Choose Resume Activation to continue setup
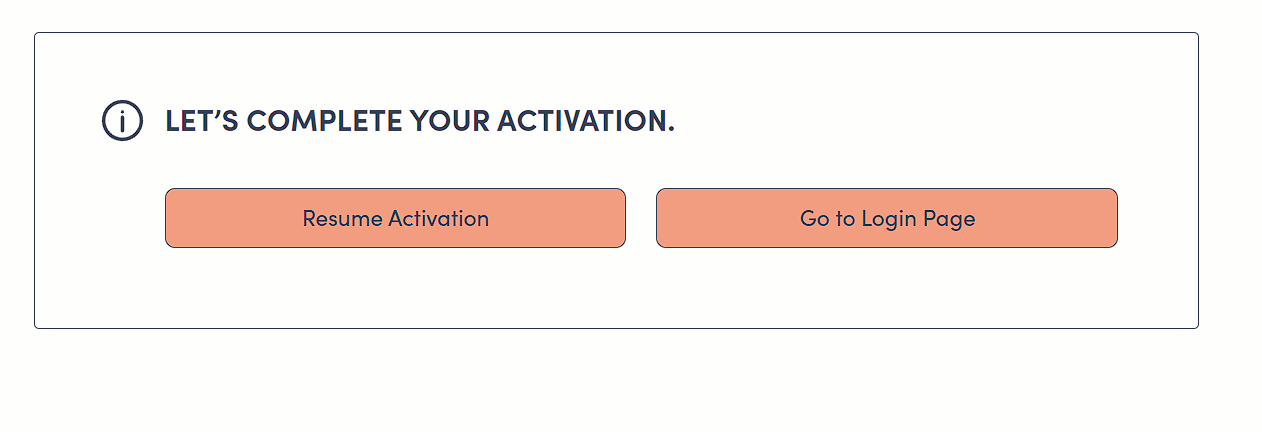The image size is (1262, 432). (395, 218)
